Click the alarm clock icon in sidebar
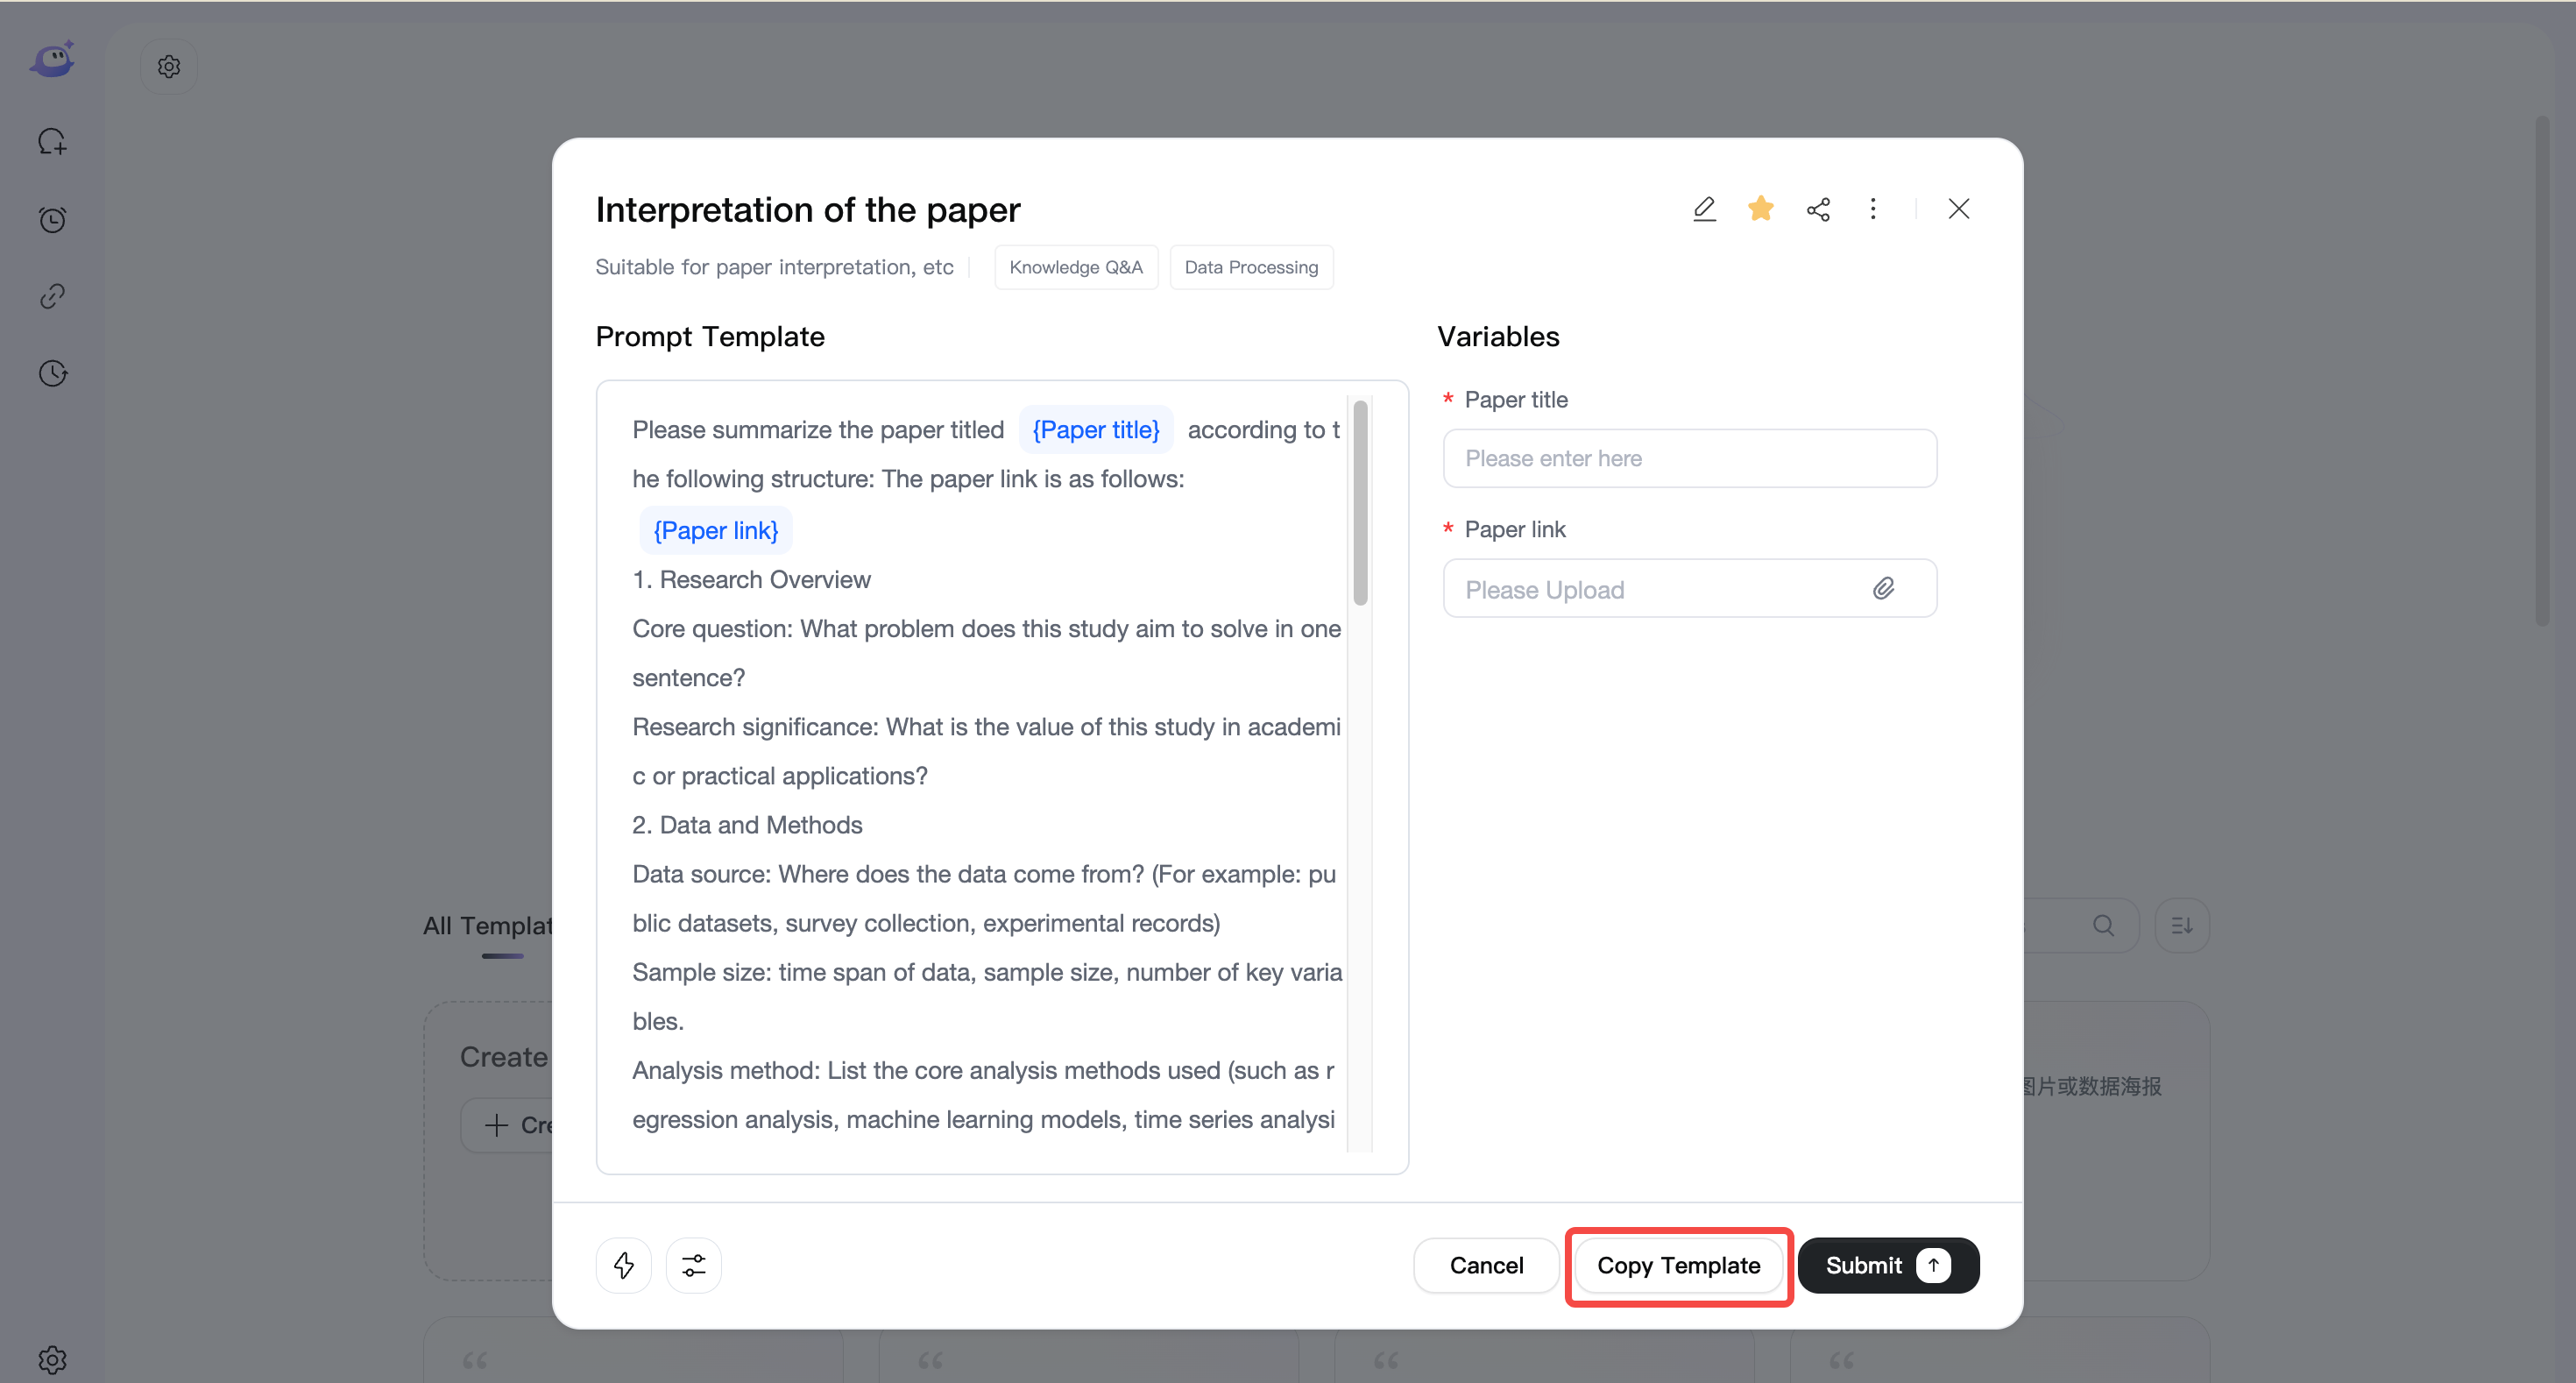Image resolution: width=2576 pixels, height=1383 pixels. click(x=52, y=219)
